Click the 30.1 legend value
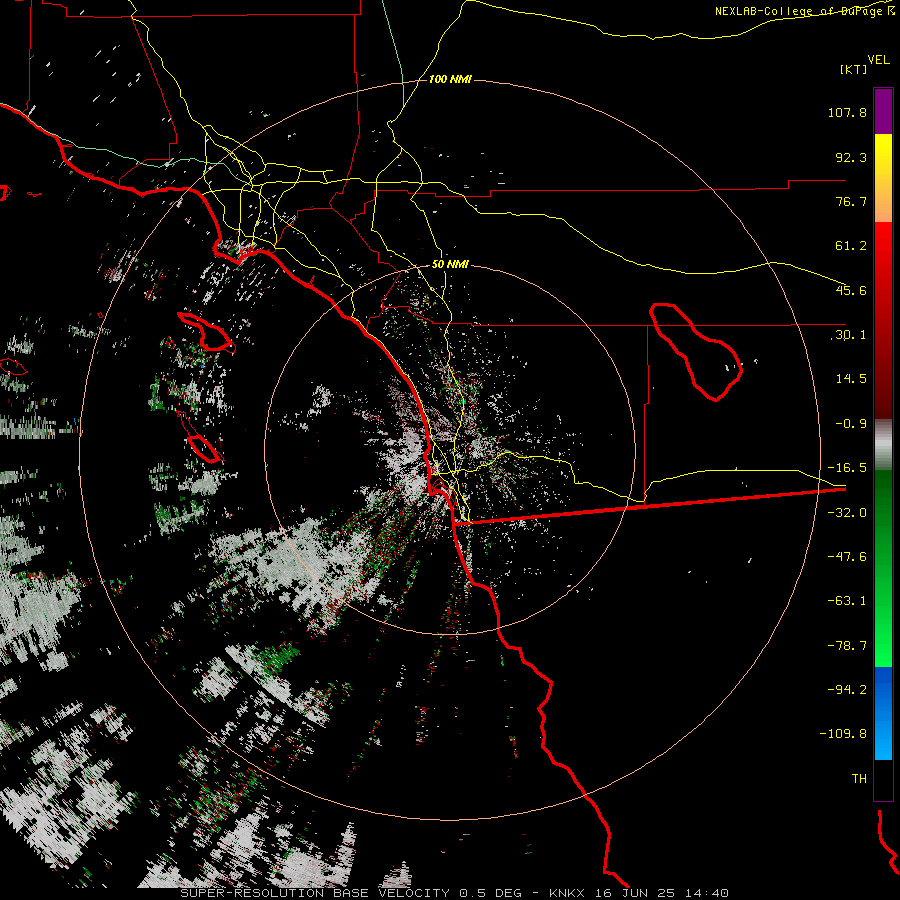The width and height of the screenshot is (900, 900). coord(850,335)
